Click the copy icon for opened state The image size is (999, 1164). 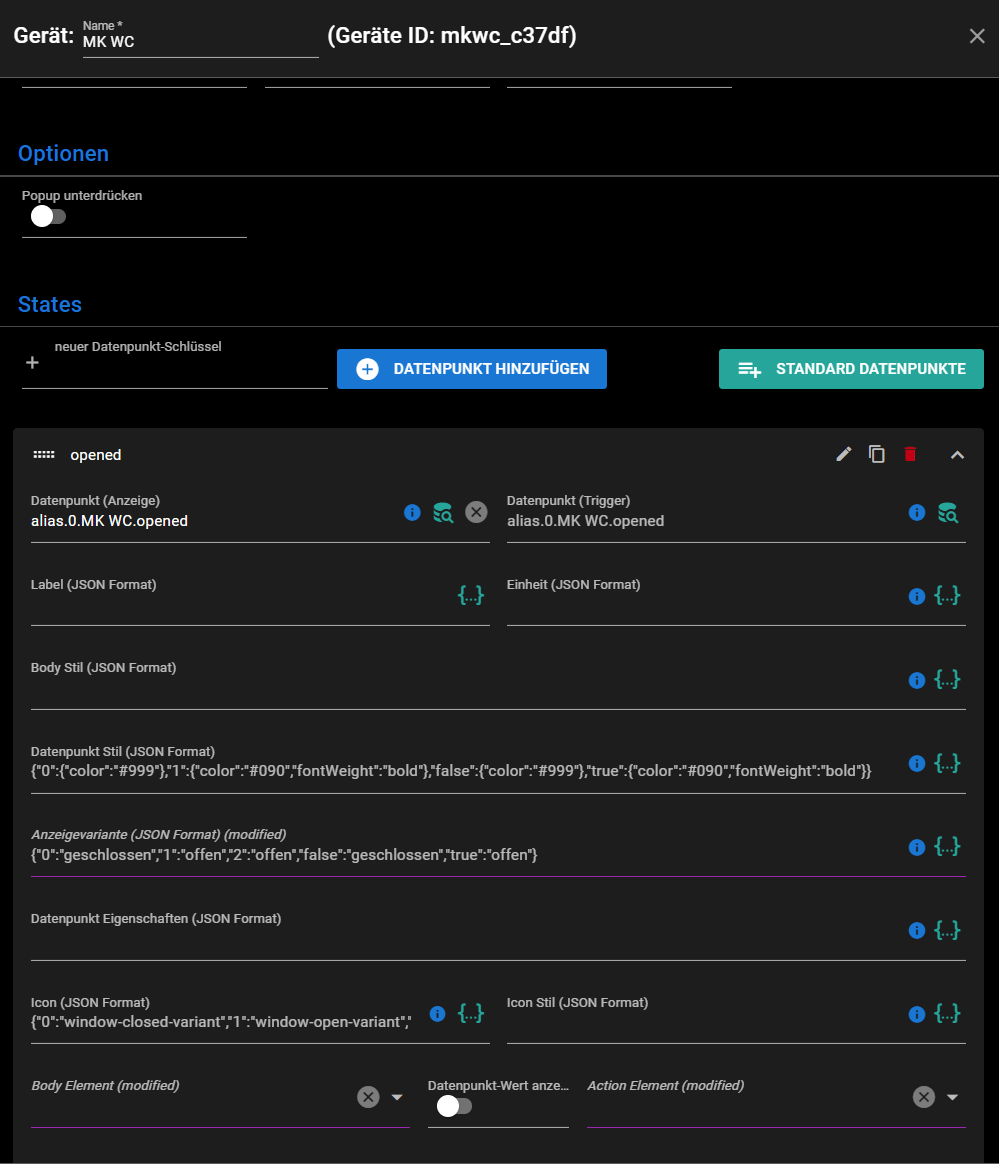(x=877, y=455)
